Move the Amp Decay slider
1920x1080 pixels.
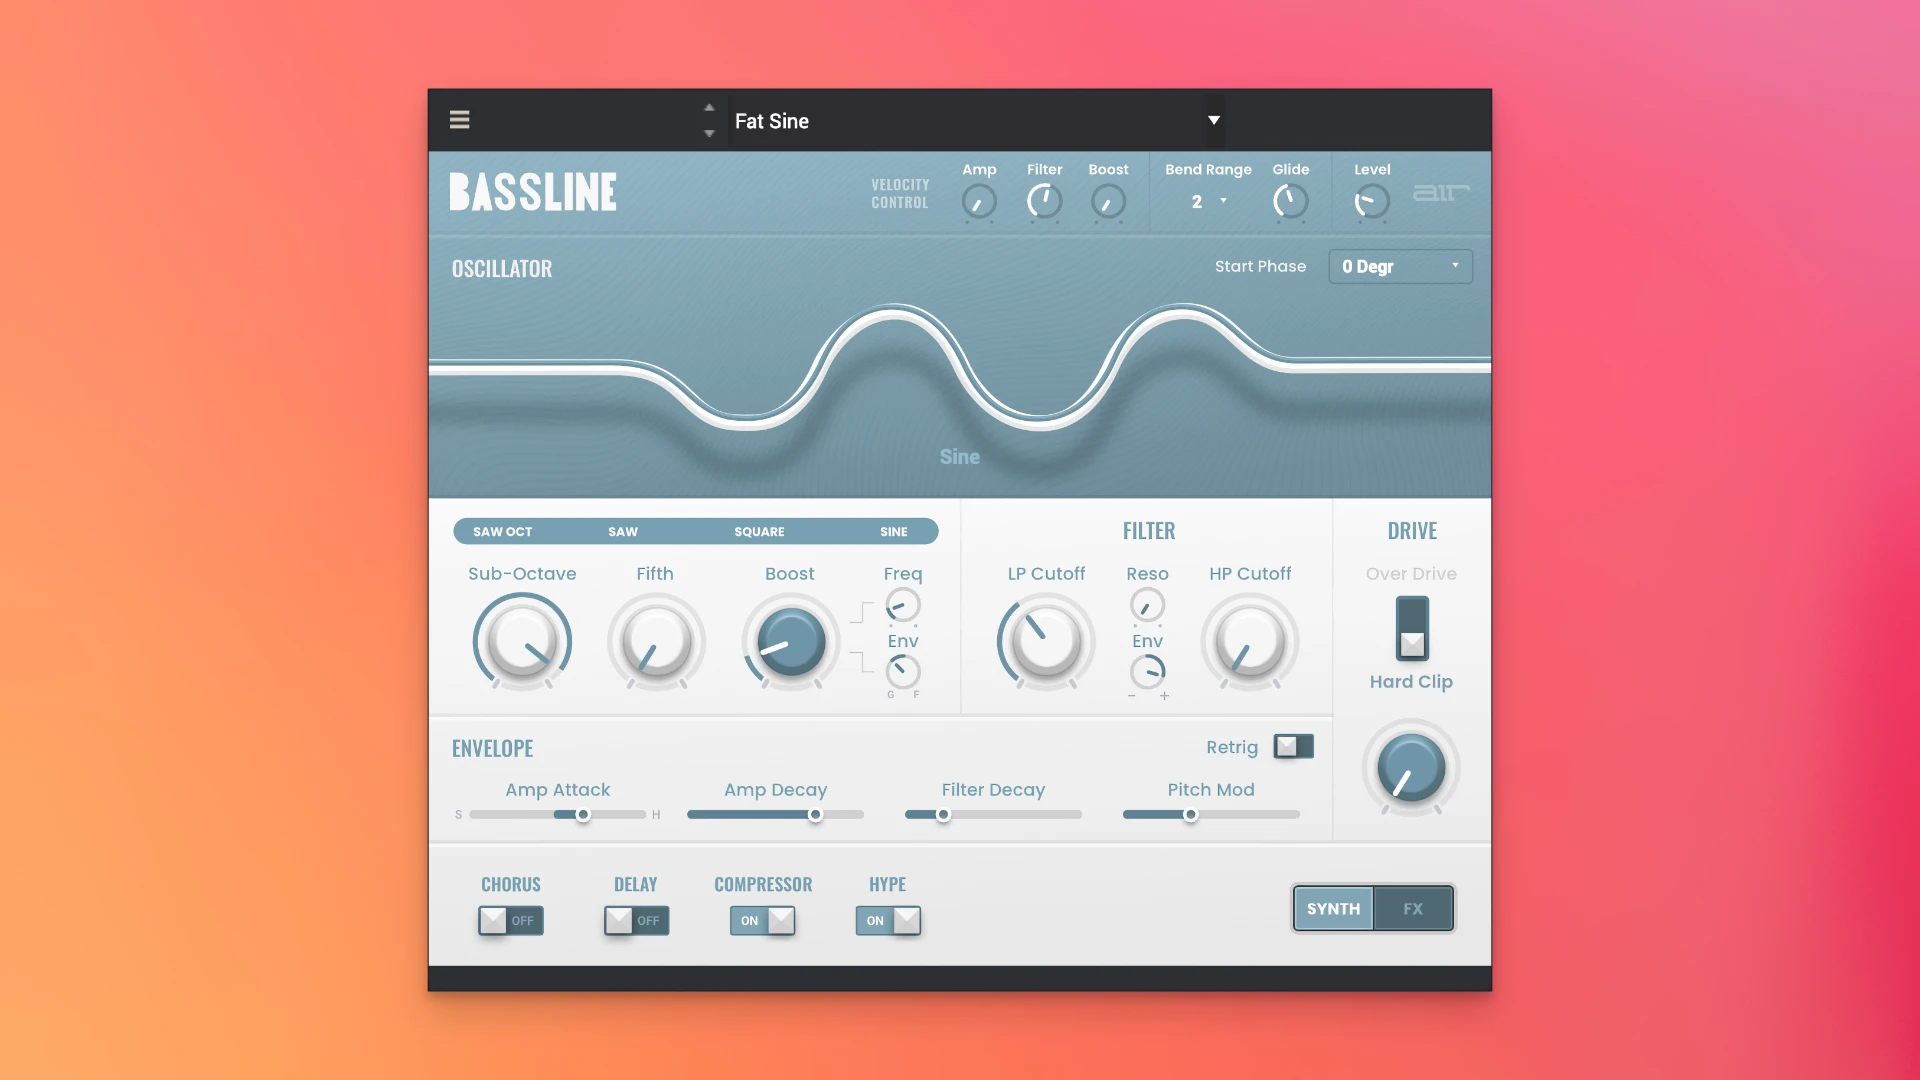click(x=818, y=814)
